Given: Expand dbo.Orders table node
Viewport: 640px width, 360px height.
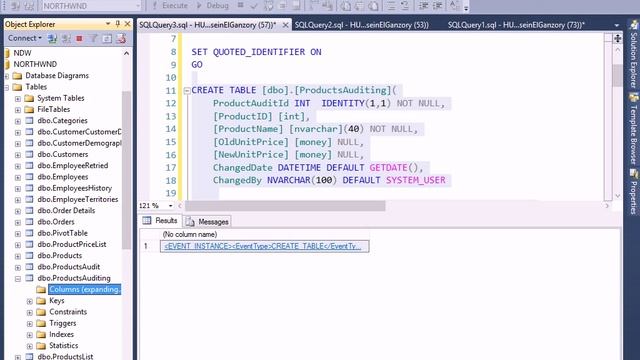Looking at the screenshot, I should (18, 222).
